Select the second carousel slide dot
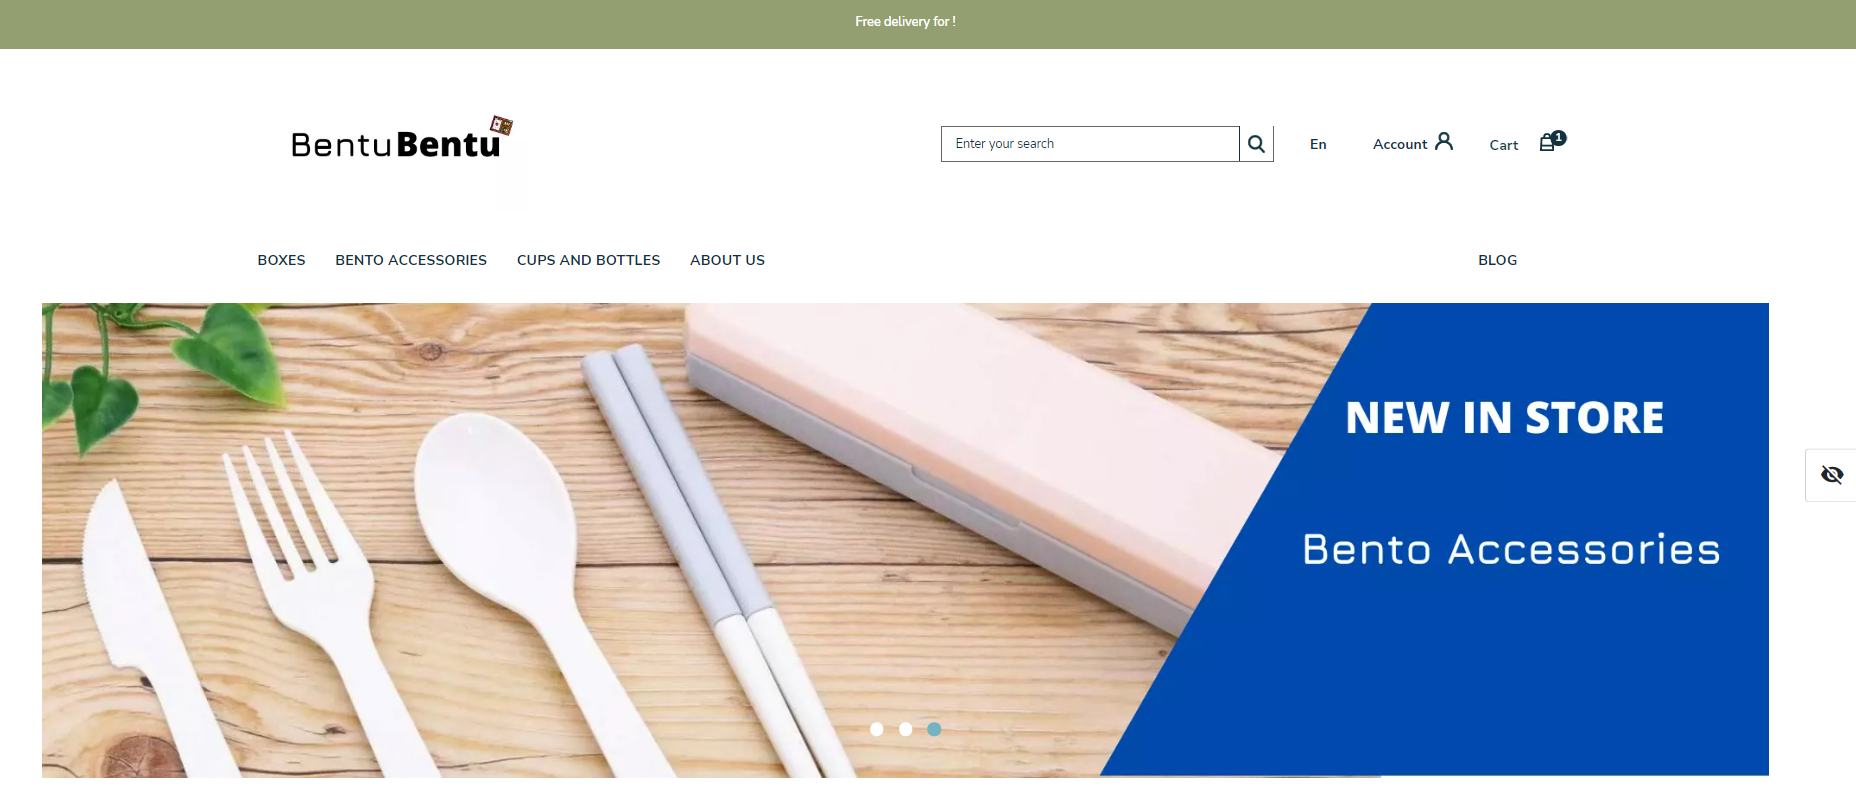This screenshot has height=806, width=1856. click(905, 729)
